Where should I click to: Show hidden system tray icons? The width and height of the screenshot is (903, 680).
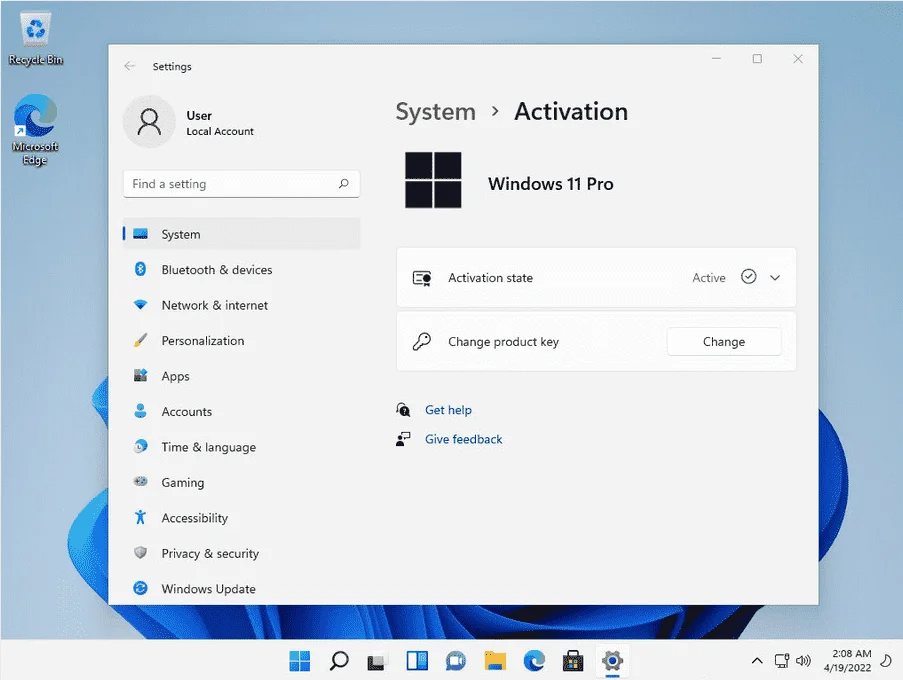(757, 660)
